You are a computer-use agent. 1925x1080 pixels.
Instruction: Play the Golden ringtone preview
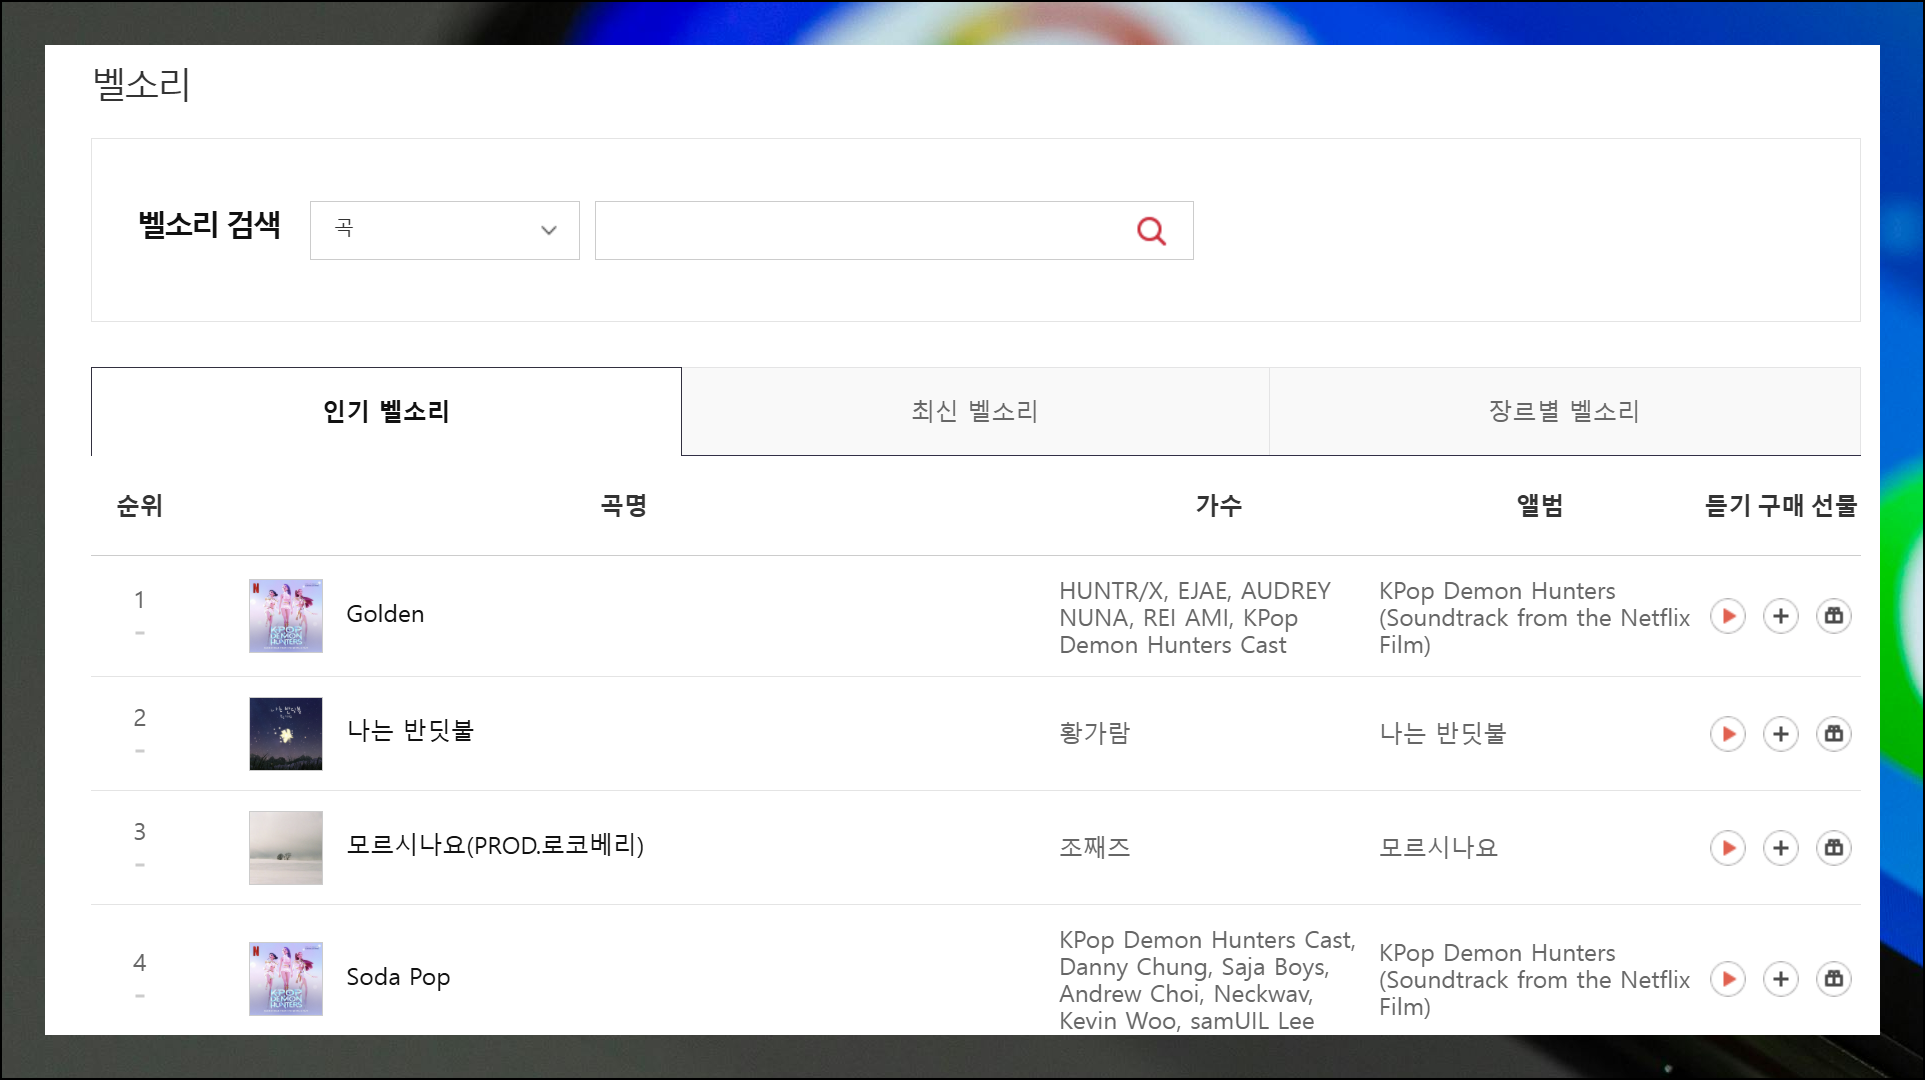tap(1727, 616)
